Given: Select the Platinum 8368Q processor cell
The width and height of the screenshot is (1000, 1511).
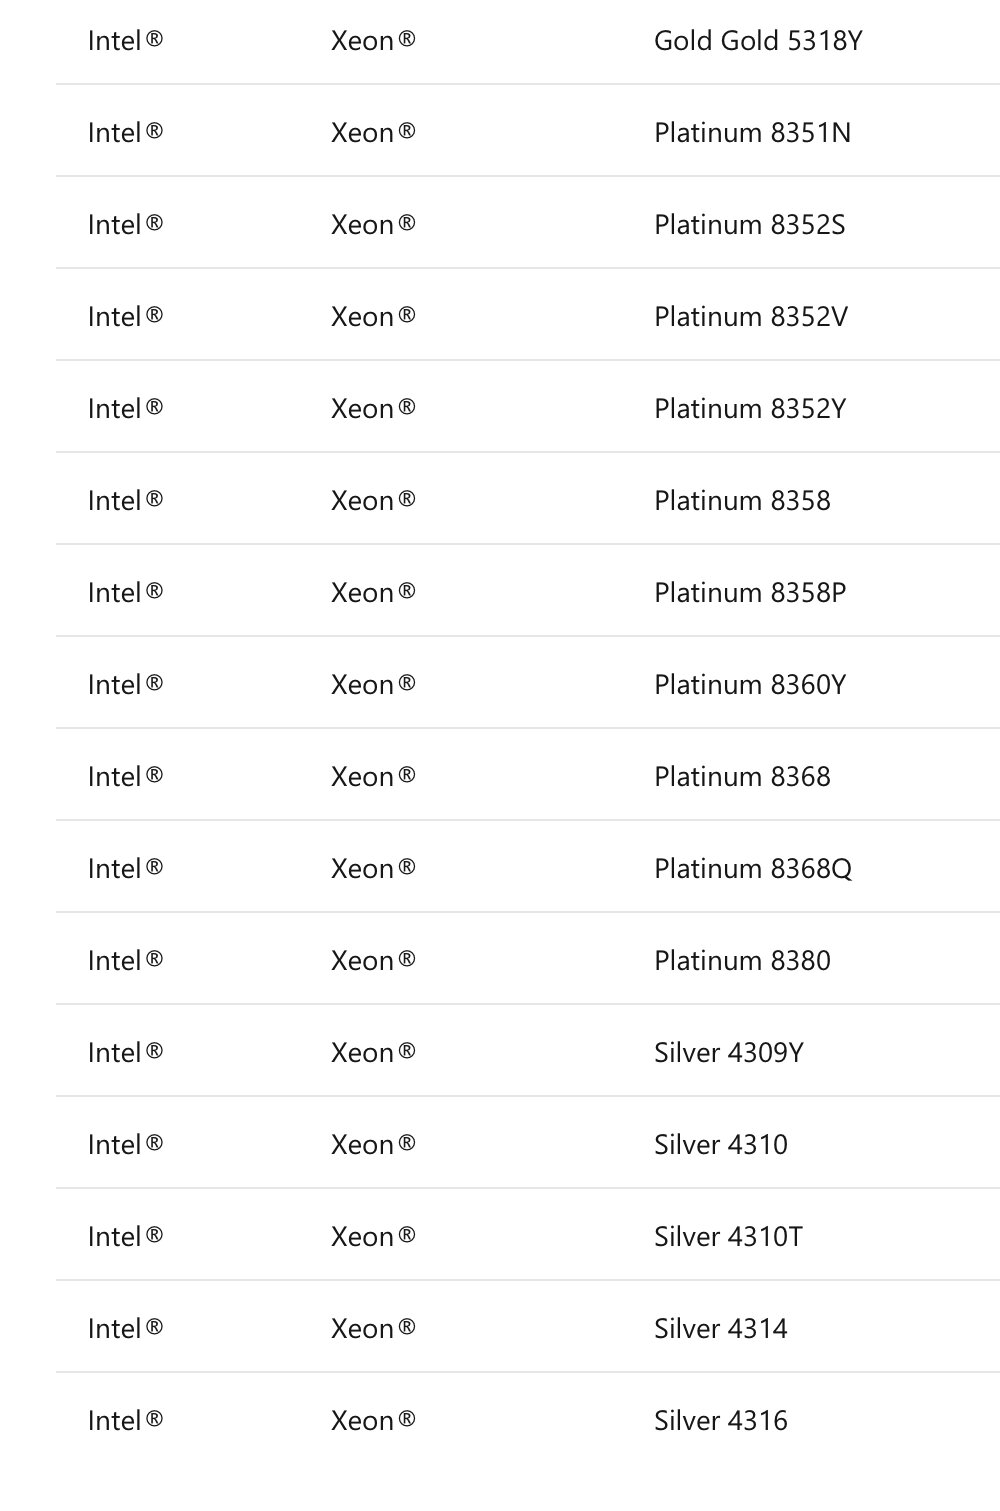Looking at the screenshot, I should pos(752,869).
